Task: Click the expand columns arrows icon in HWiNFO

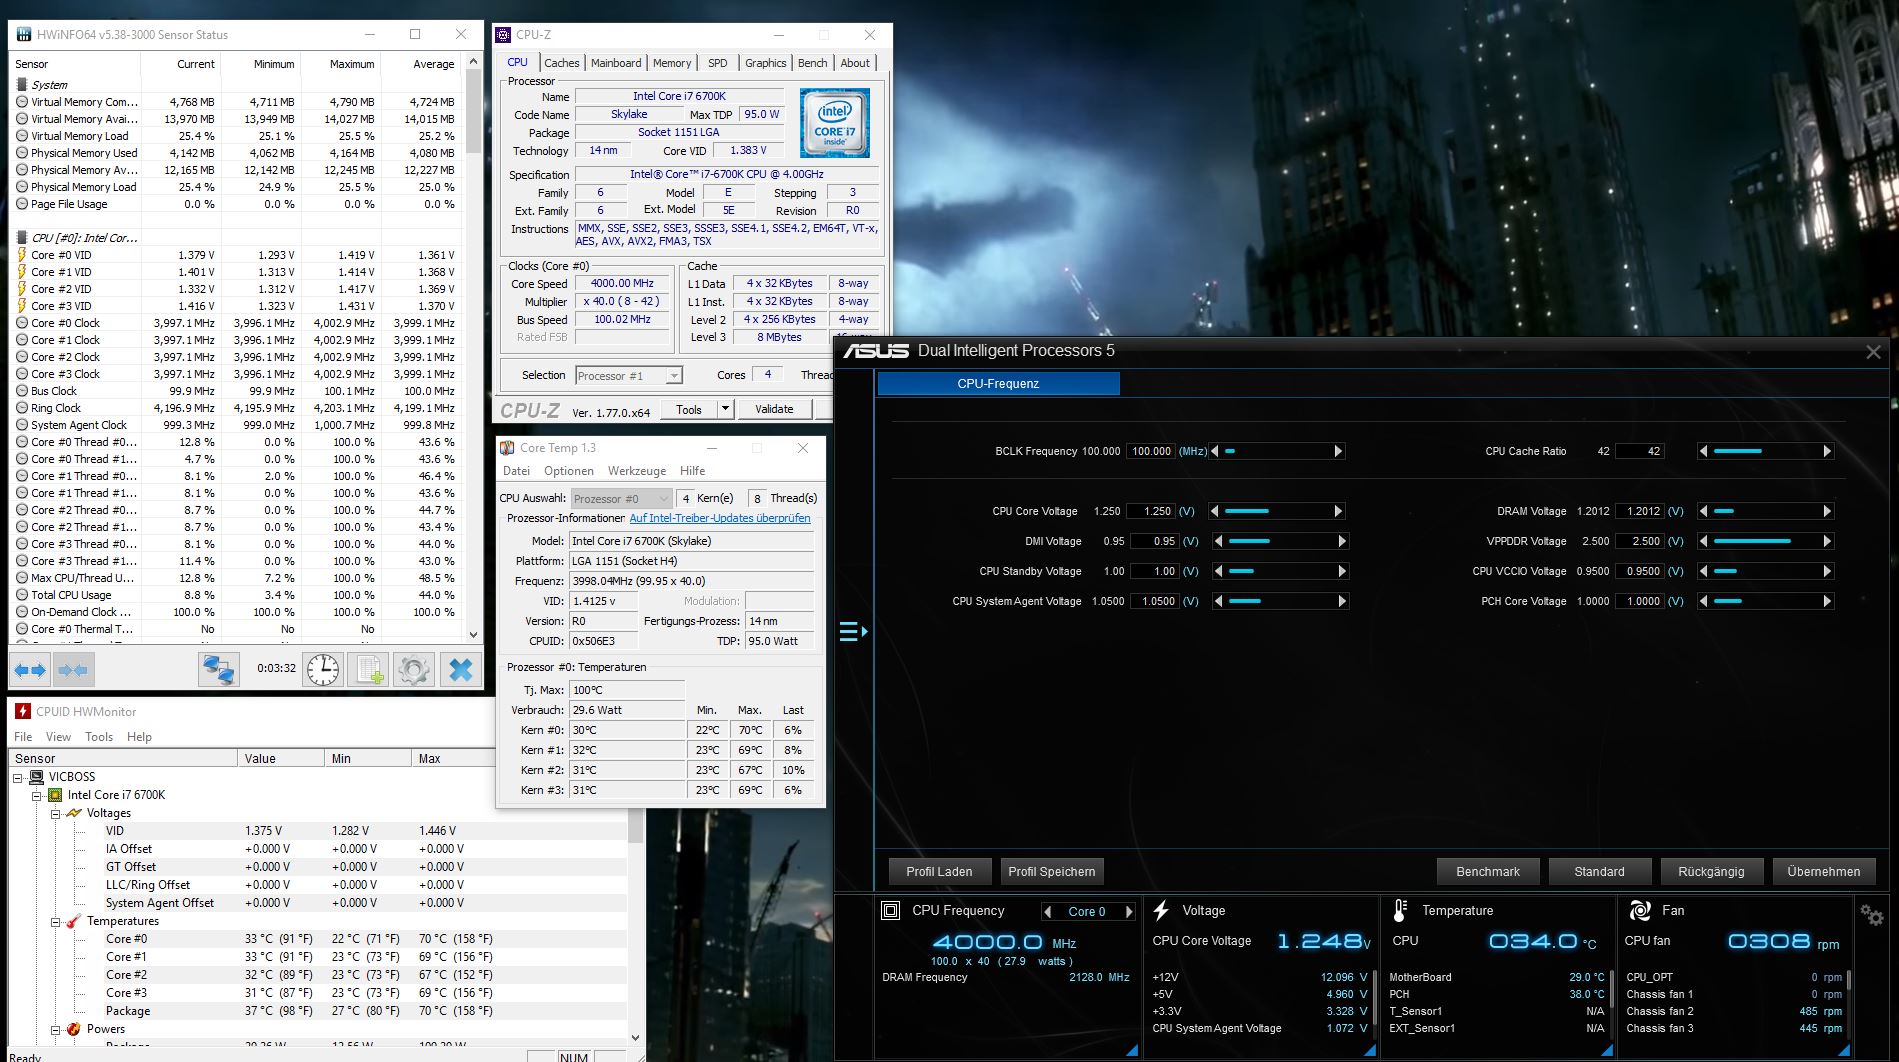Action: [29, 669]
